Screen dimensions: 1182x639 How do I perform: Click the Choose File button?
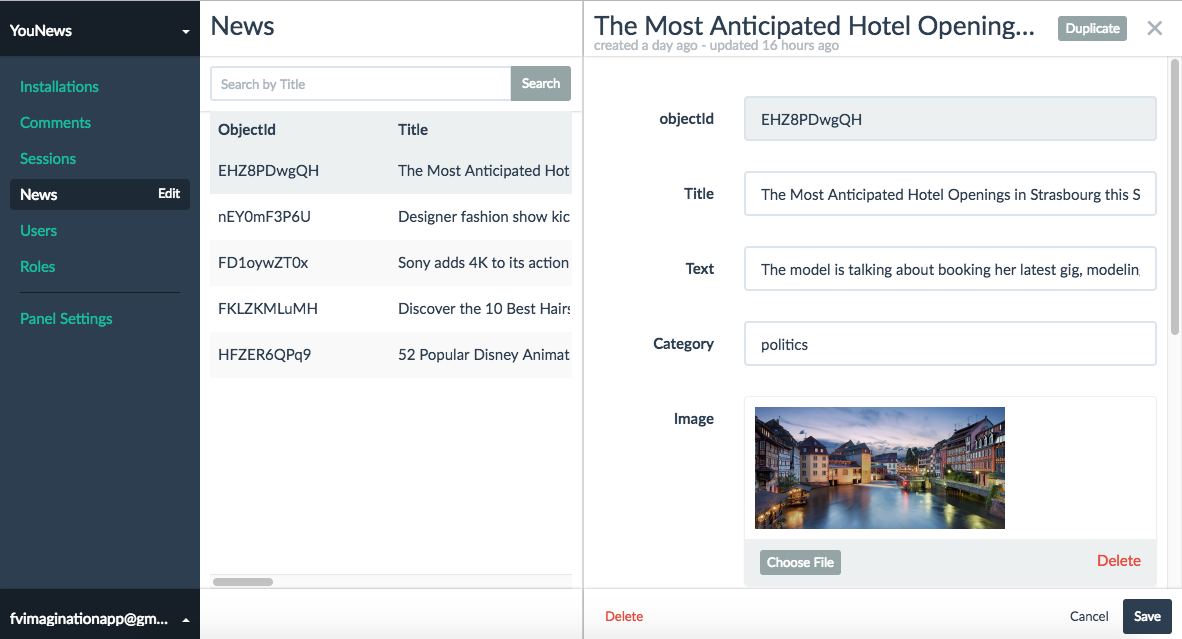(800, 562)
